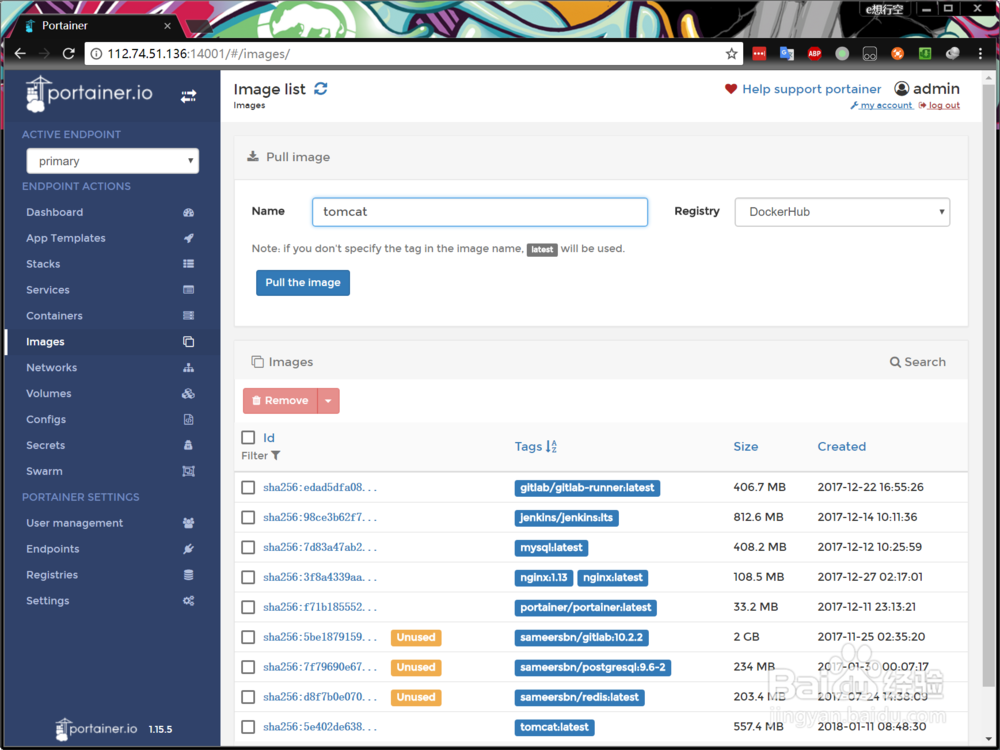
Task: Click the User management people icon
Action: [188, 523]
